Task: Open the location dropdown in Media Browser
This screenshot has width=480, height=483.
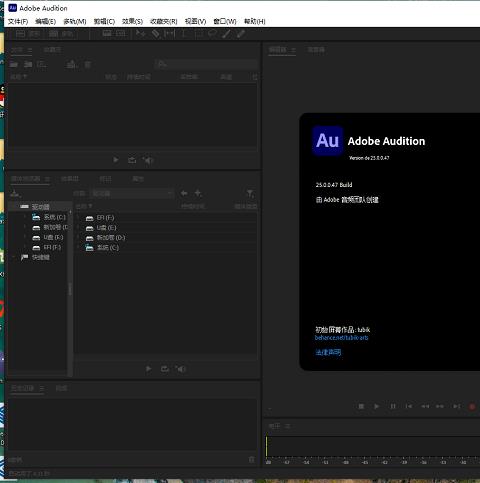Action: (133, 193)
